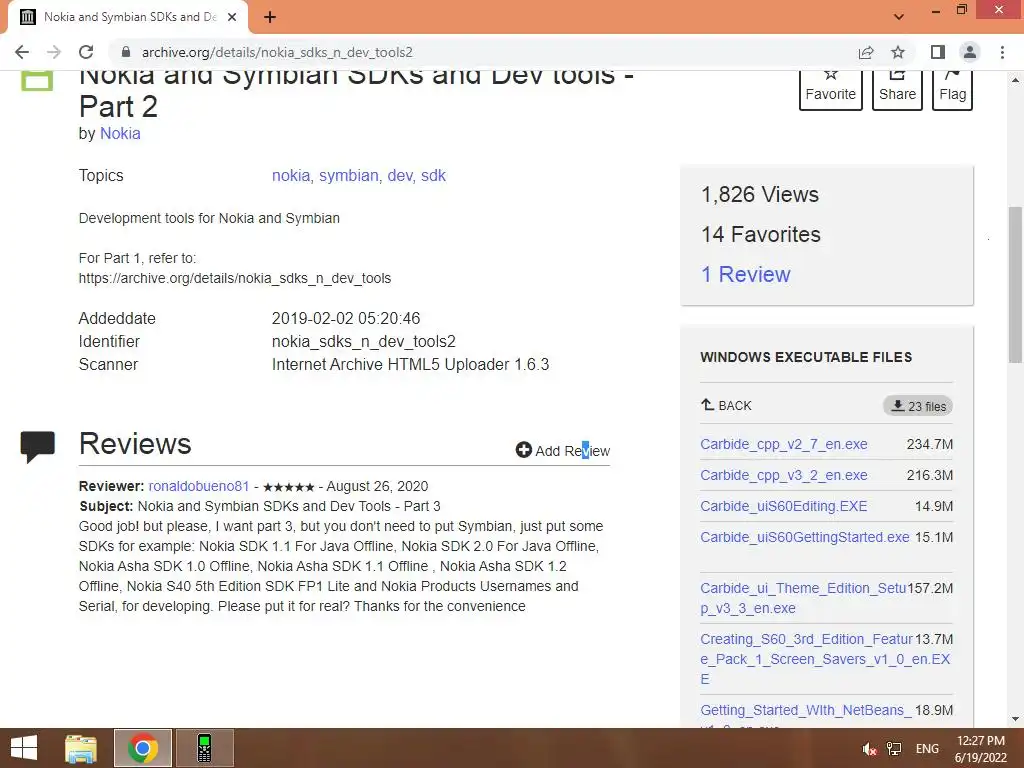This screenshot has height=768, width=1024.
Task: Click the scrollbar up arrow
Action: [1015, 80]
